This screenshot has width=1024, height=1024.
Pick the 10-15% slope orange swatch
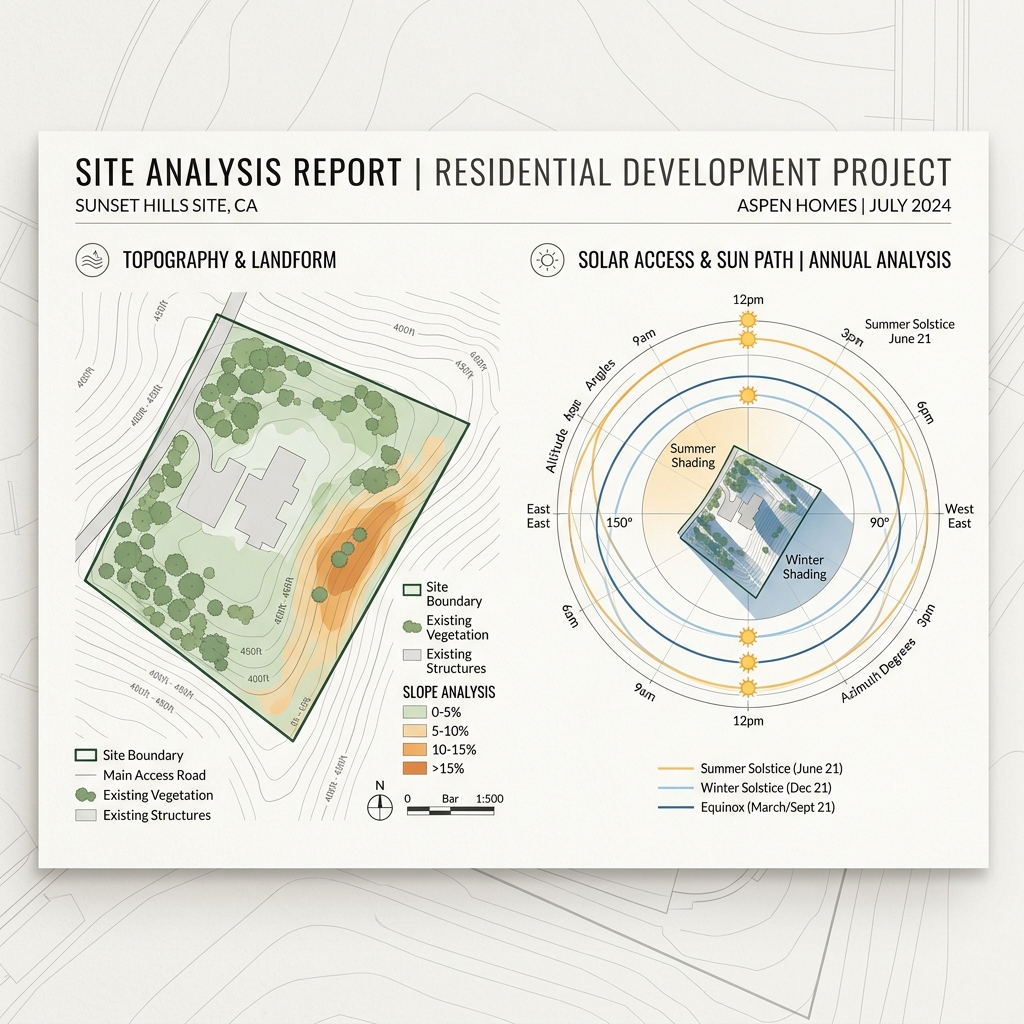click(x=415, y=750)
